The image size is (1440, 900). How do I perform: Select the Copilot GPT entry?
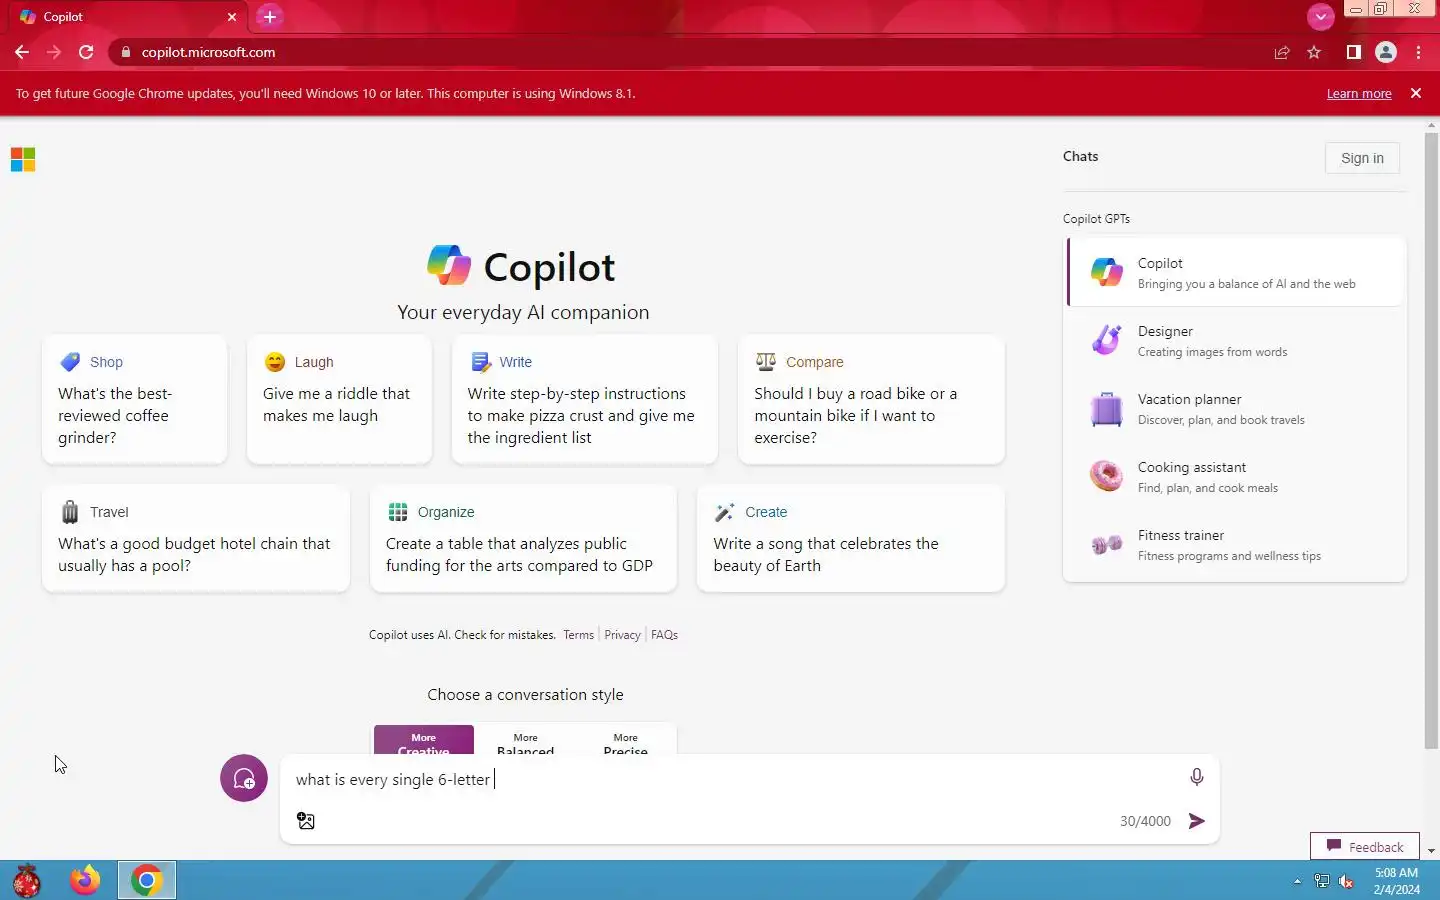(x=1236, y=272)
